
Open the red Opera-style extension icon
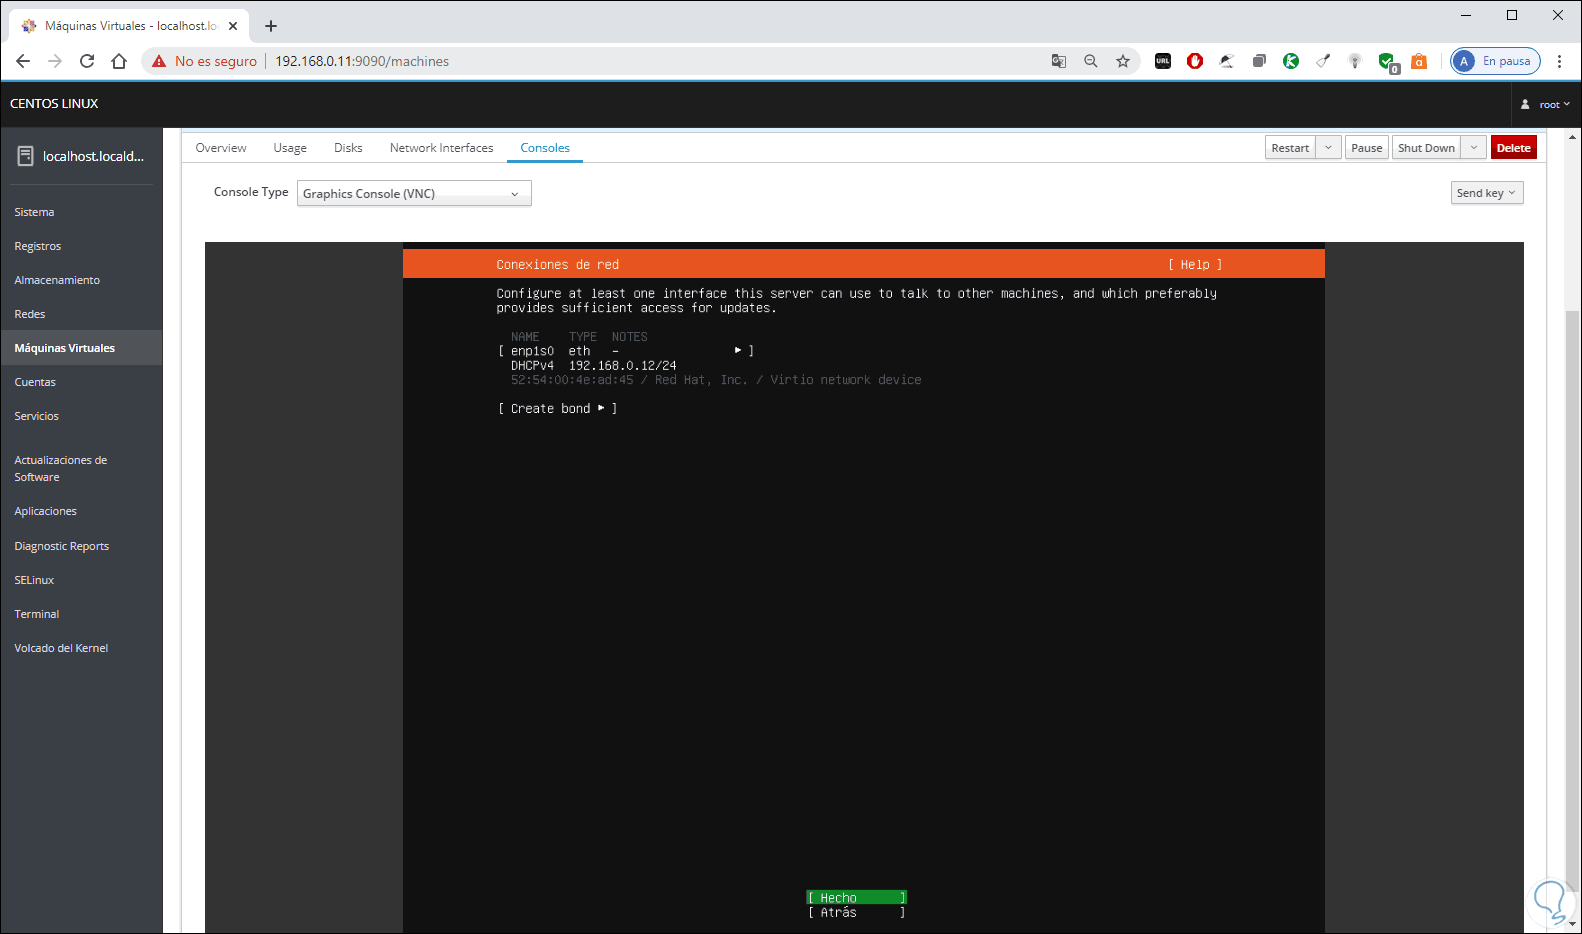pyautogui.click(x=1195, y=61)
